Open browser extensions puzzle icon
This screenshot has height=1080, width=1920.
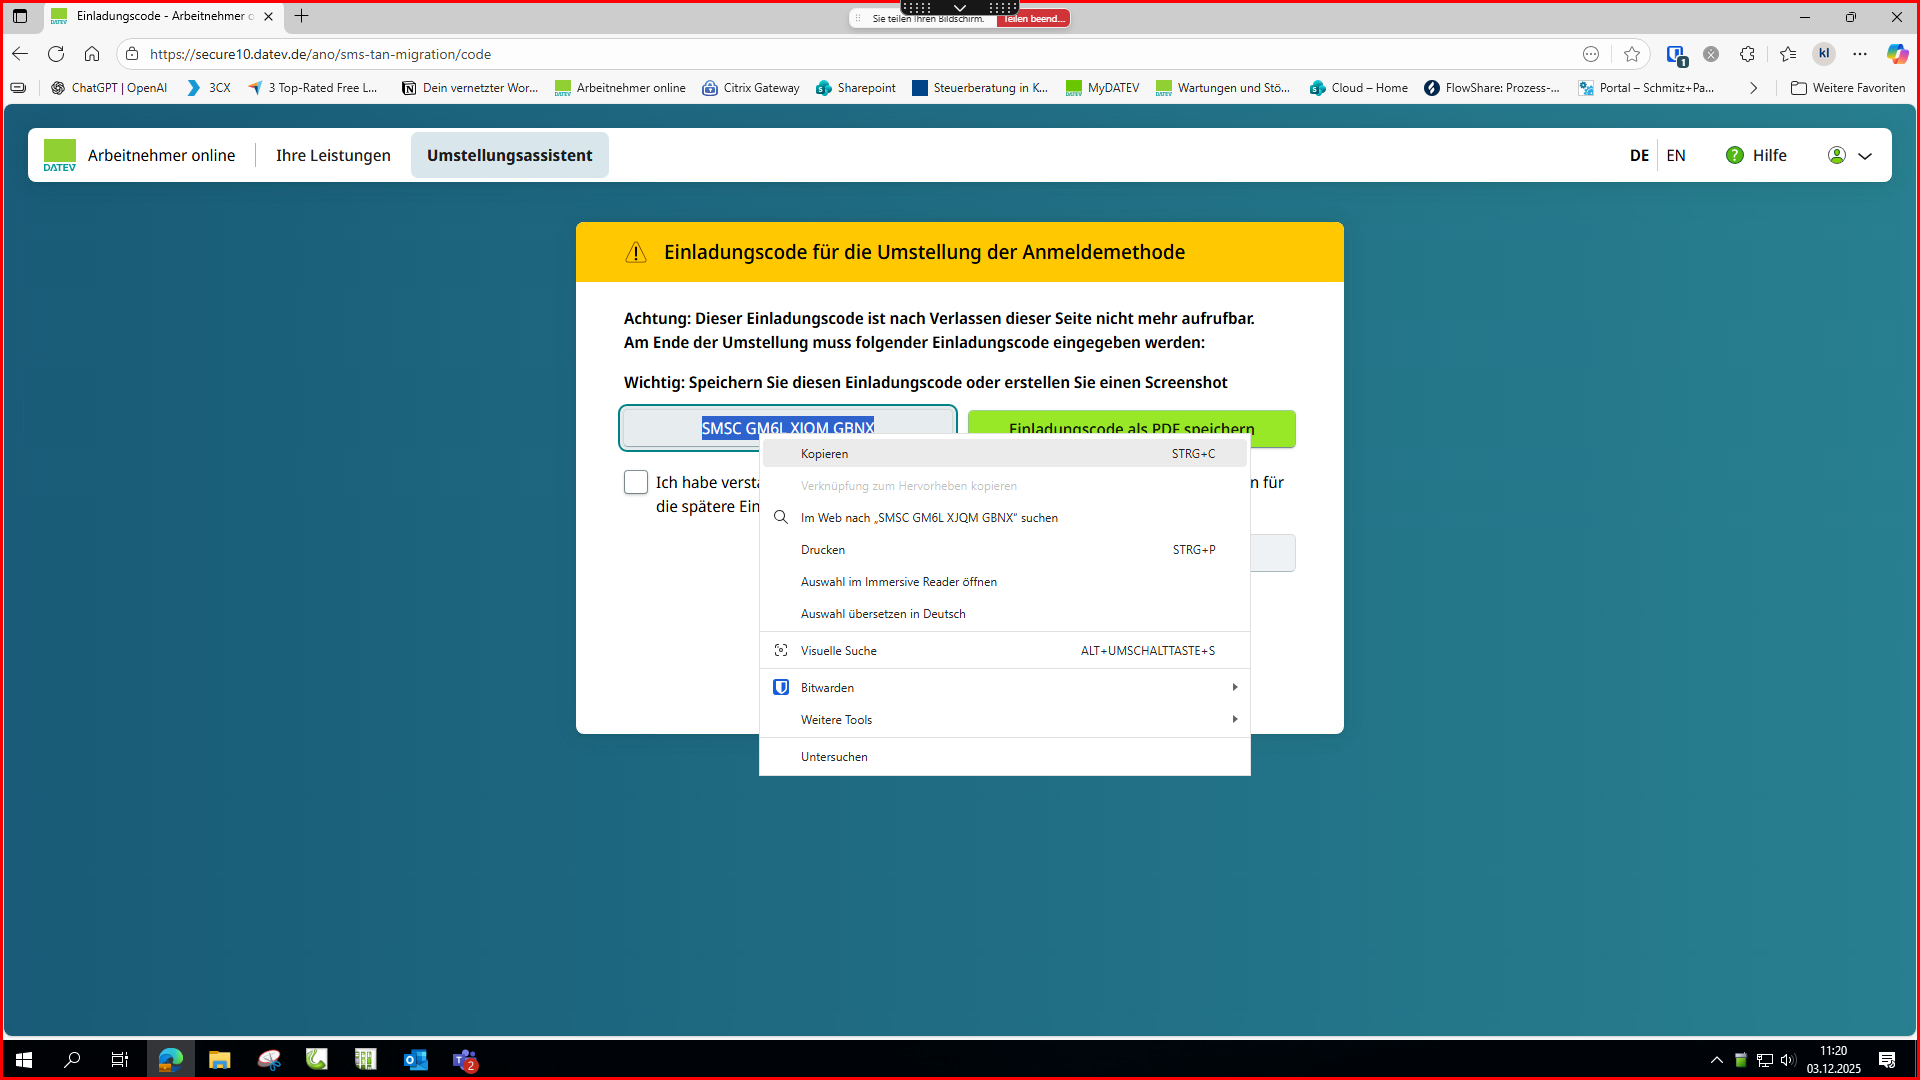point(1747,54)
